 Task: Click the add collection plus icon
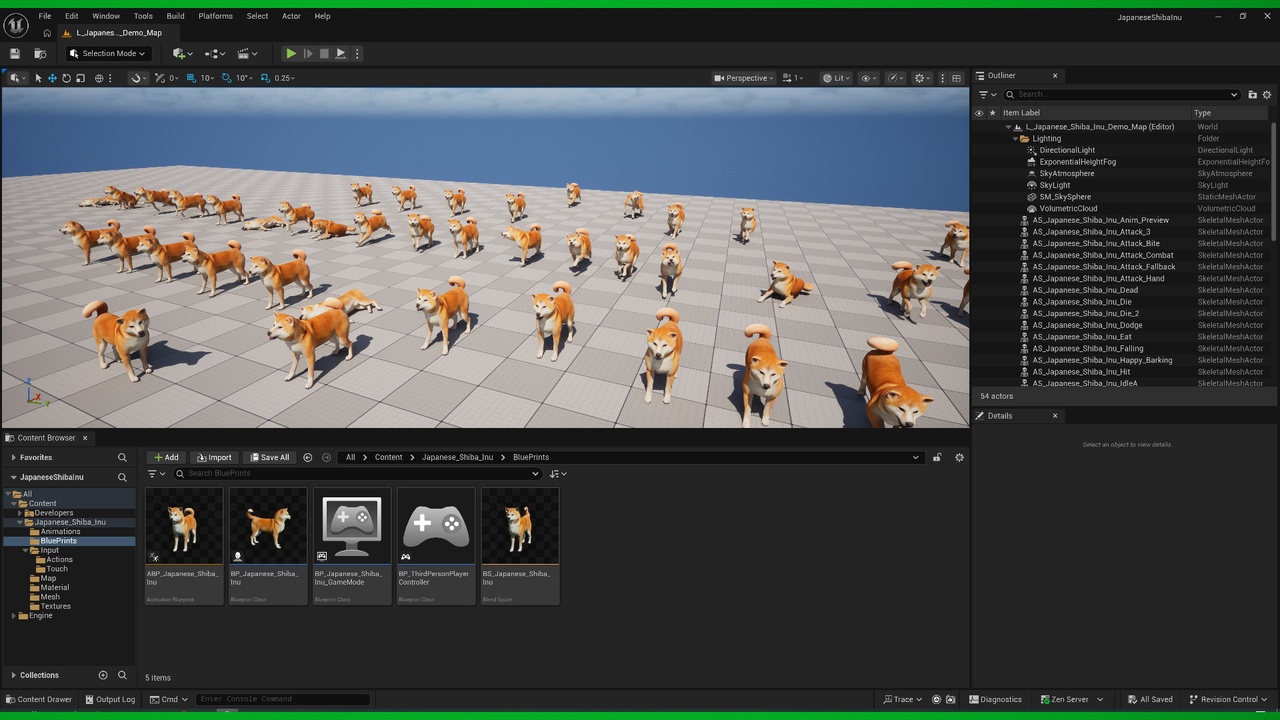[x=102, y=675]
